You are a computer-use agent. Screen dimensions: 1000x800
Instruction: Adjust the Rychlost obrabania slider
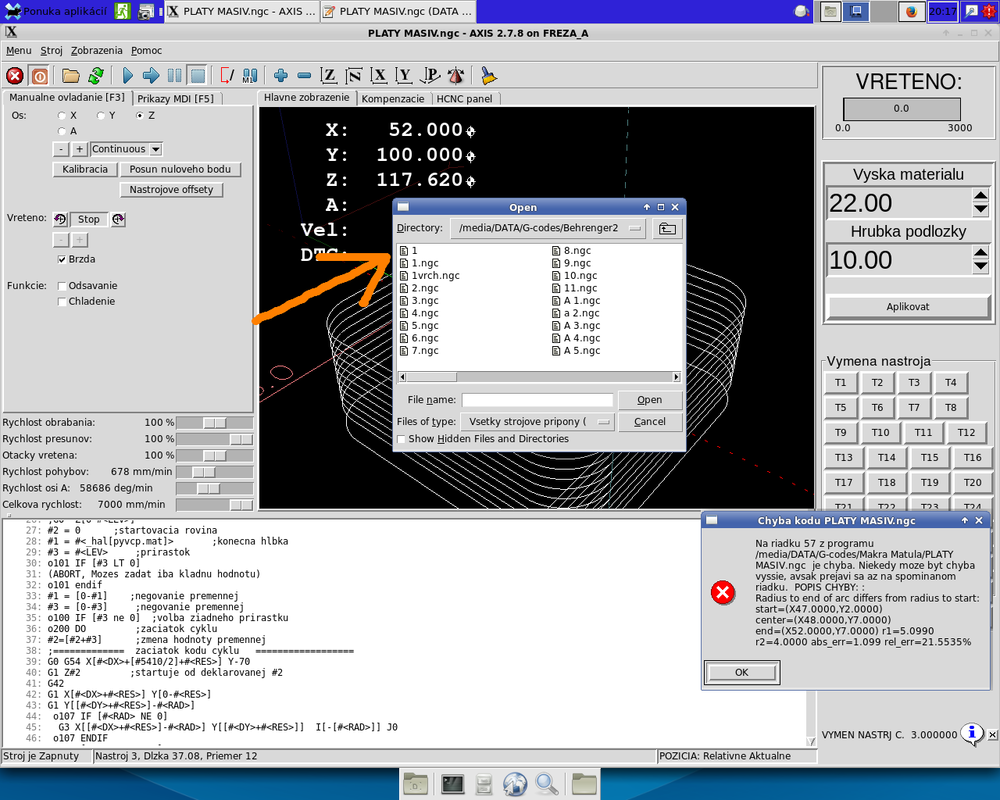coord(215,423)
